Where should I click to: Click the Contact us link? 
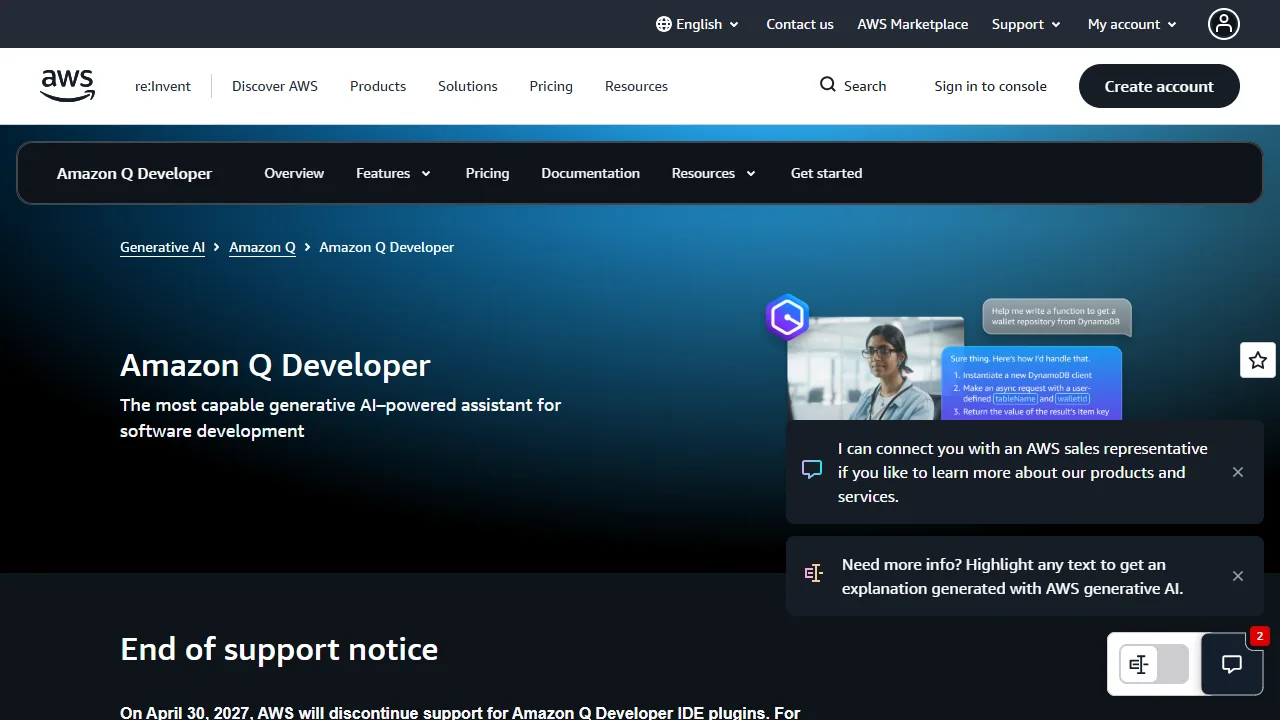[800, 24]
